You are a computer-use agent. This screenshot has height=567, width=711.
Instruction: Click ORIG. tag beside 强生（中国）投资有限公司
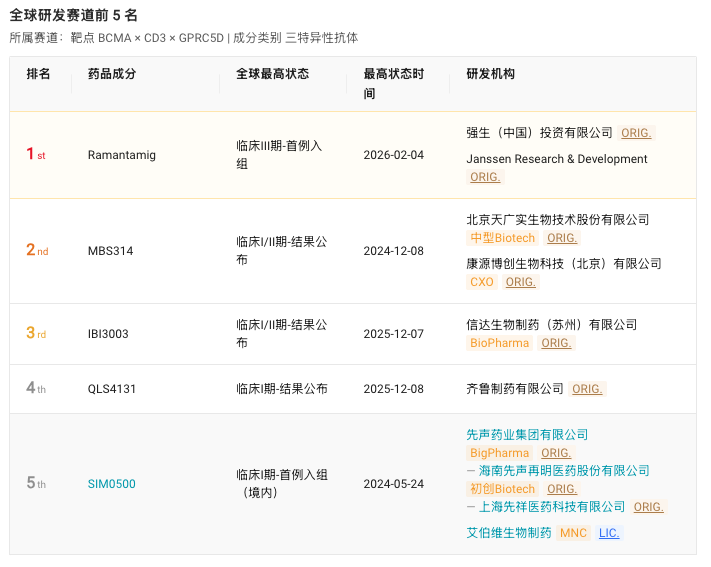coord(636,133)
